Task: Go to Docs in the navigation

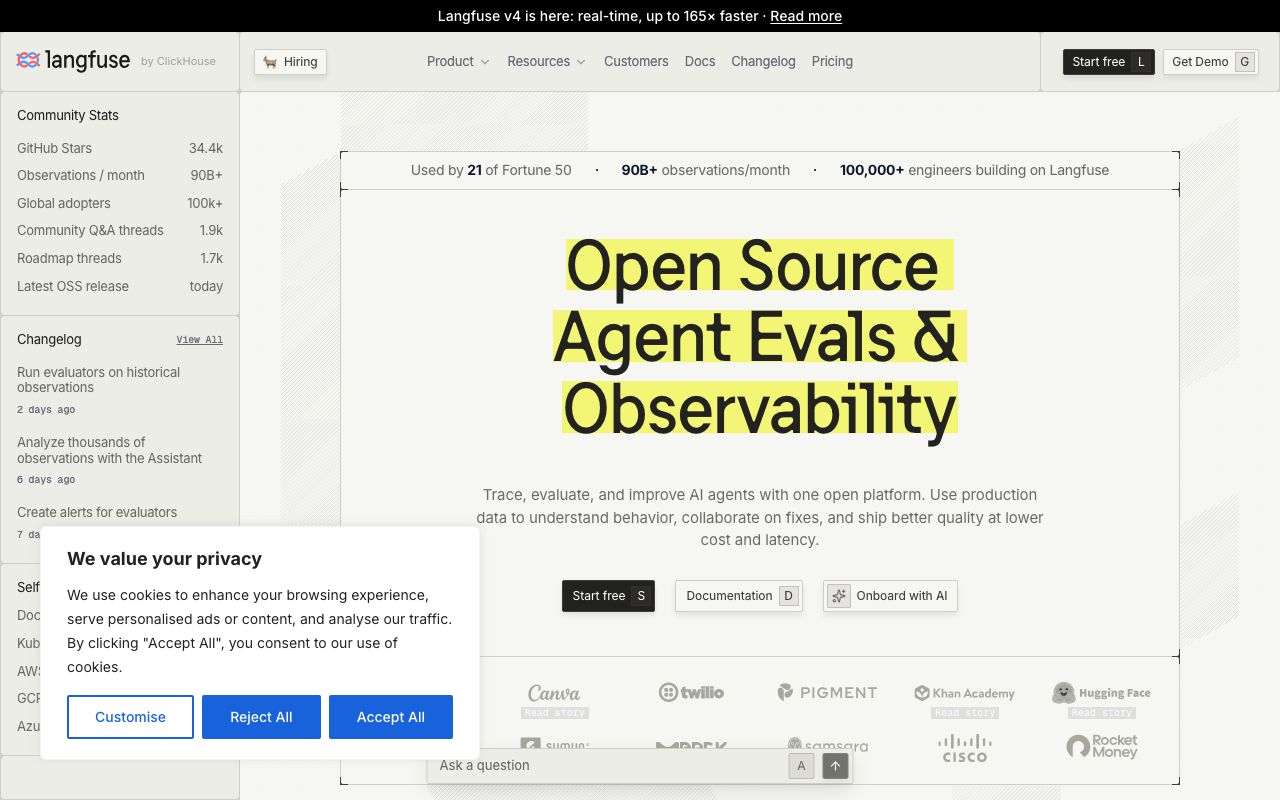Action: pyautogui.click(x=700, y=61)
